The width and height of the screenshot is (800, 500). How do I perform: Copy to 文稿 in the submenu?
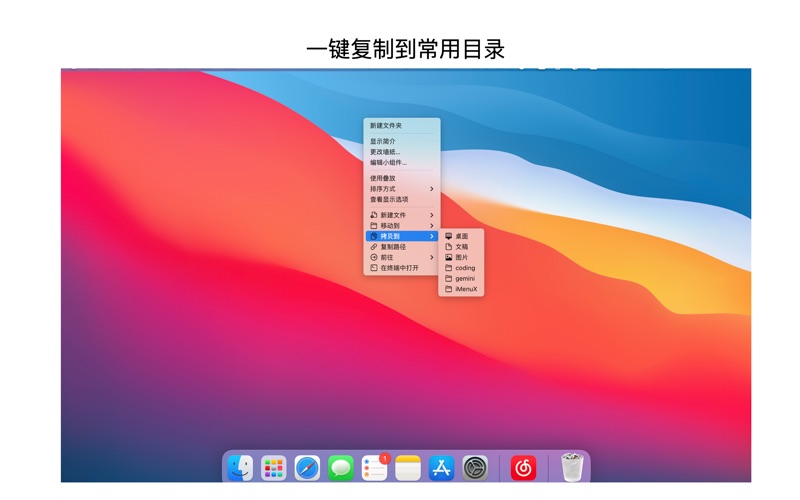[461, 247]
